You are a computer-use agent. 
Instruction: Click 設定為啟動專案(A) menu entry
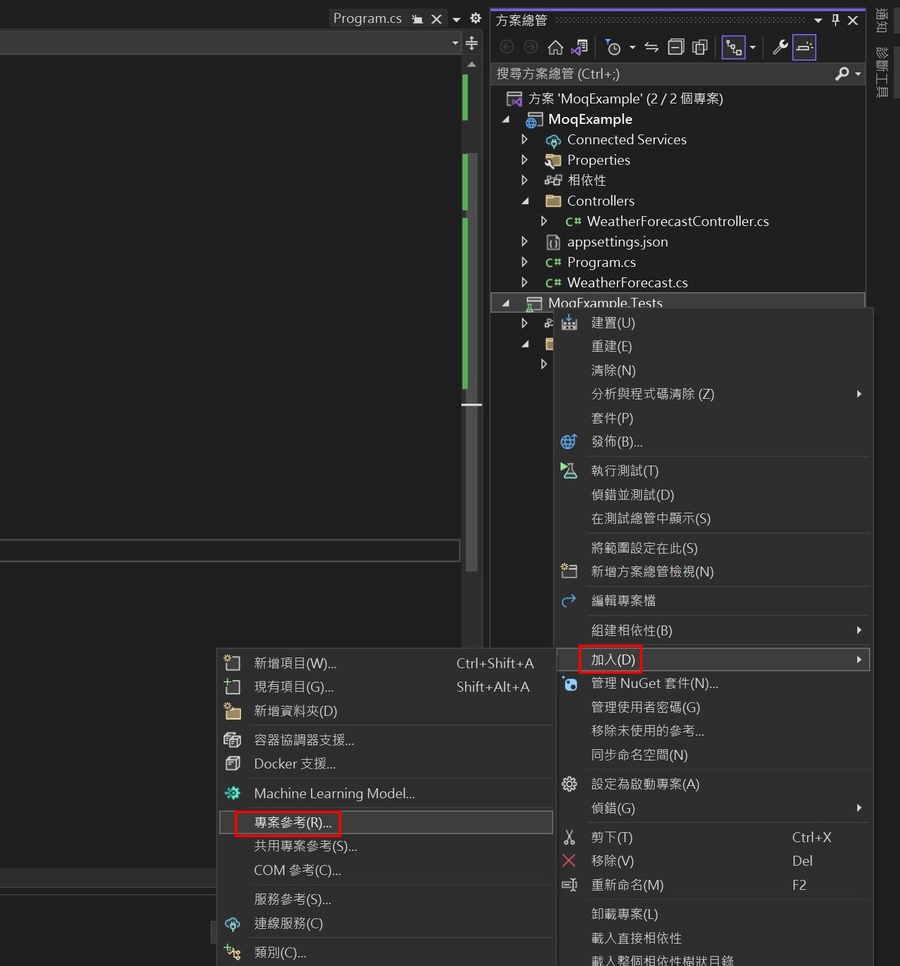(645, 784)
